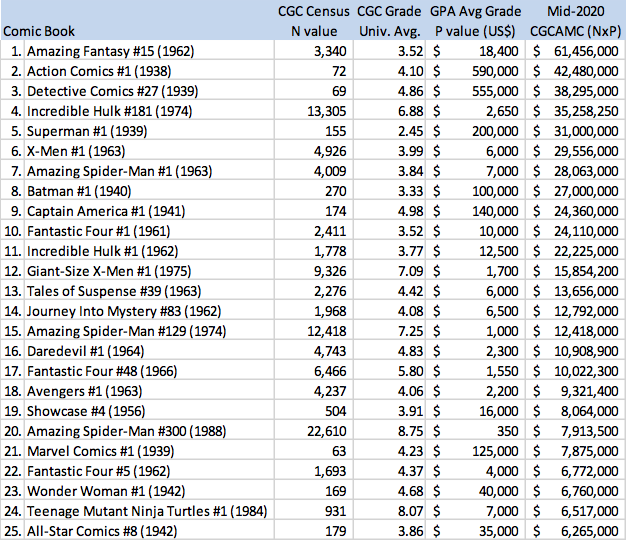Screen dimensions: 626x540
Task: Click P value 125,000 for Marvel Comics #1
Action: pyautogui.click(x=495, y=451)
